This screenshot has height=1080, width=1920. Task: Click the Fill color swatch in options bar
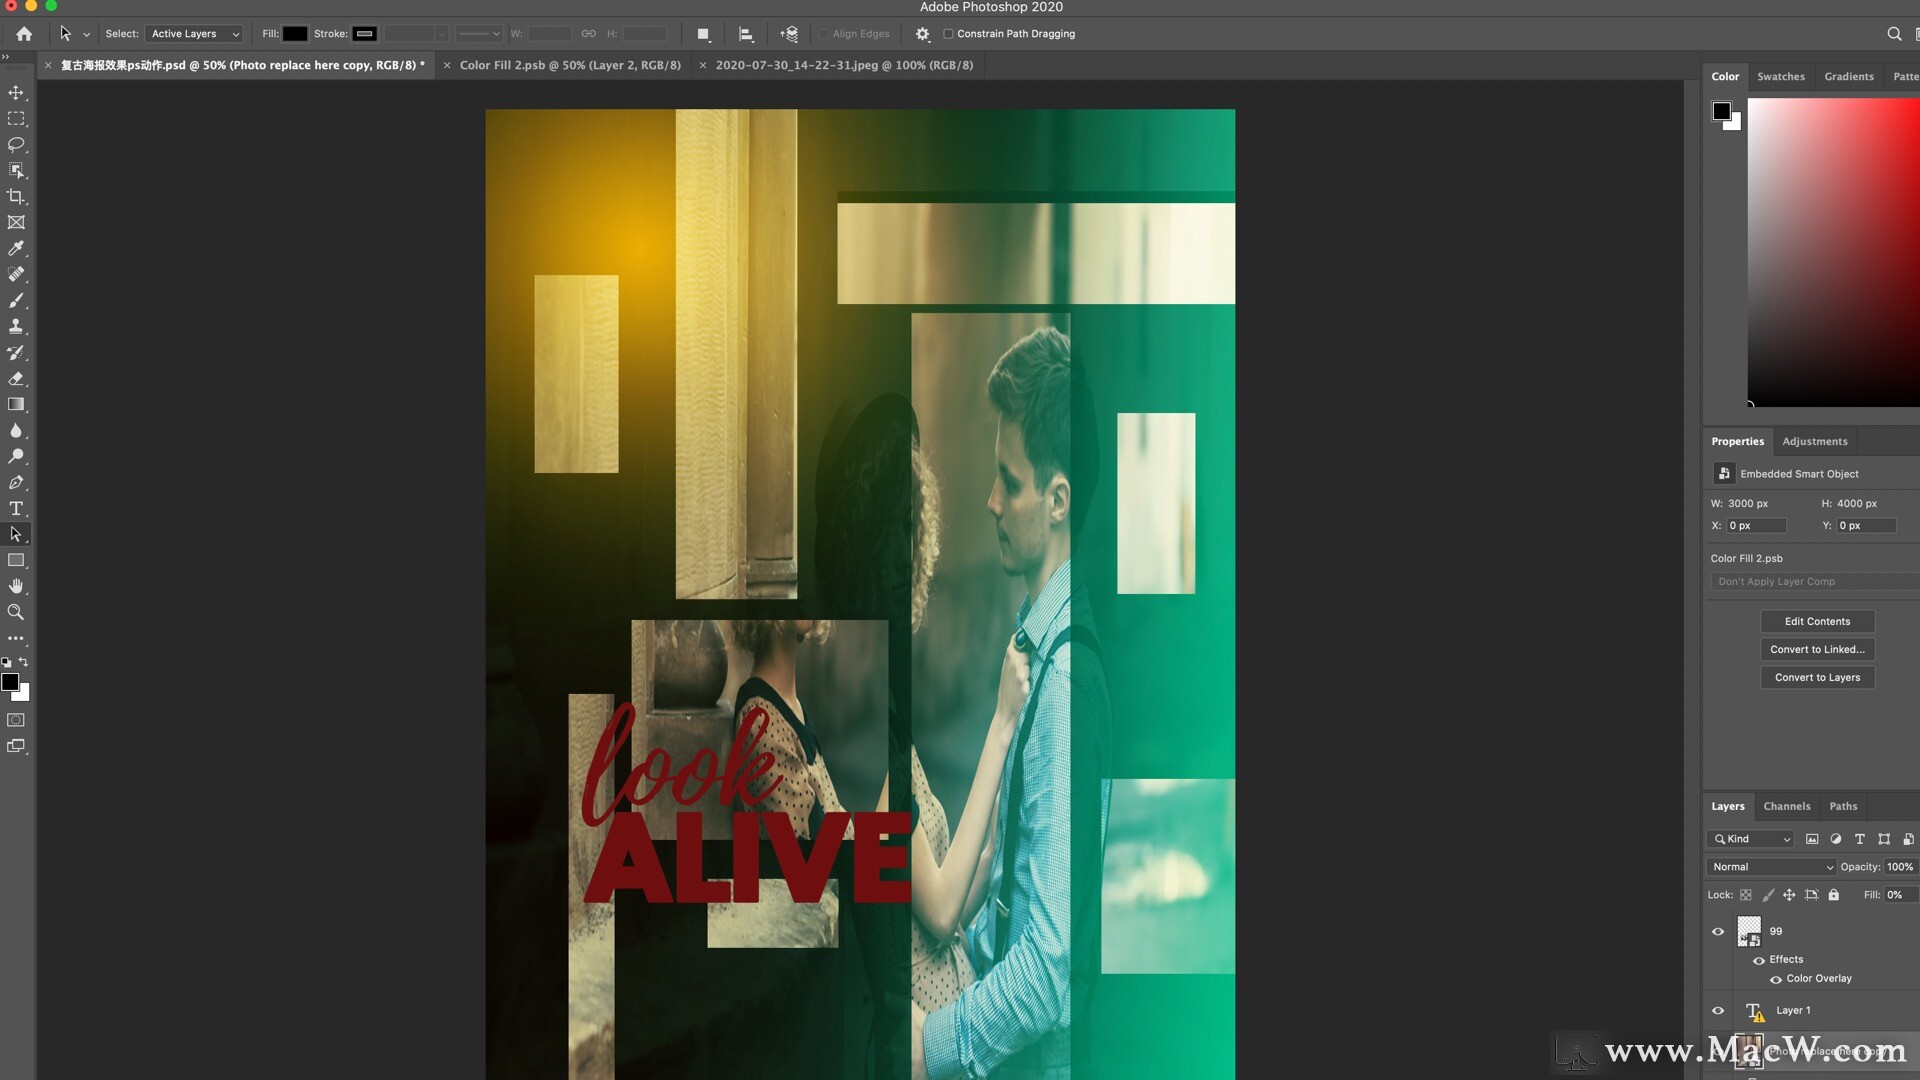coord(295,34)
